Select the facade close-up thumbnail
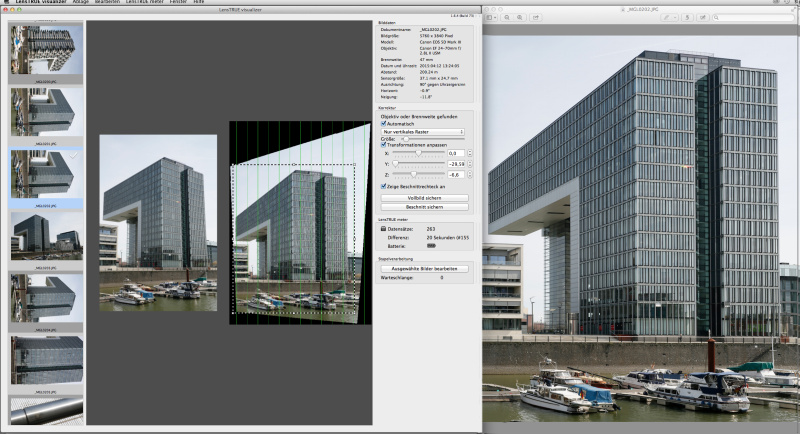Image resolution: width=800 pixels, height=434 pixels. (46, 360)
